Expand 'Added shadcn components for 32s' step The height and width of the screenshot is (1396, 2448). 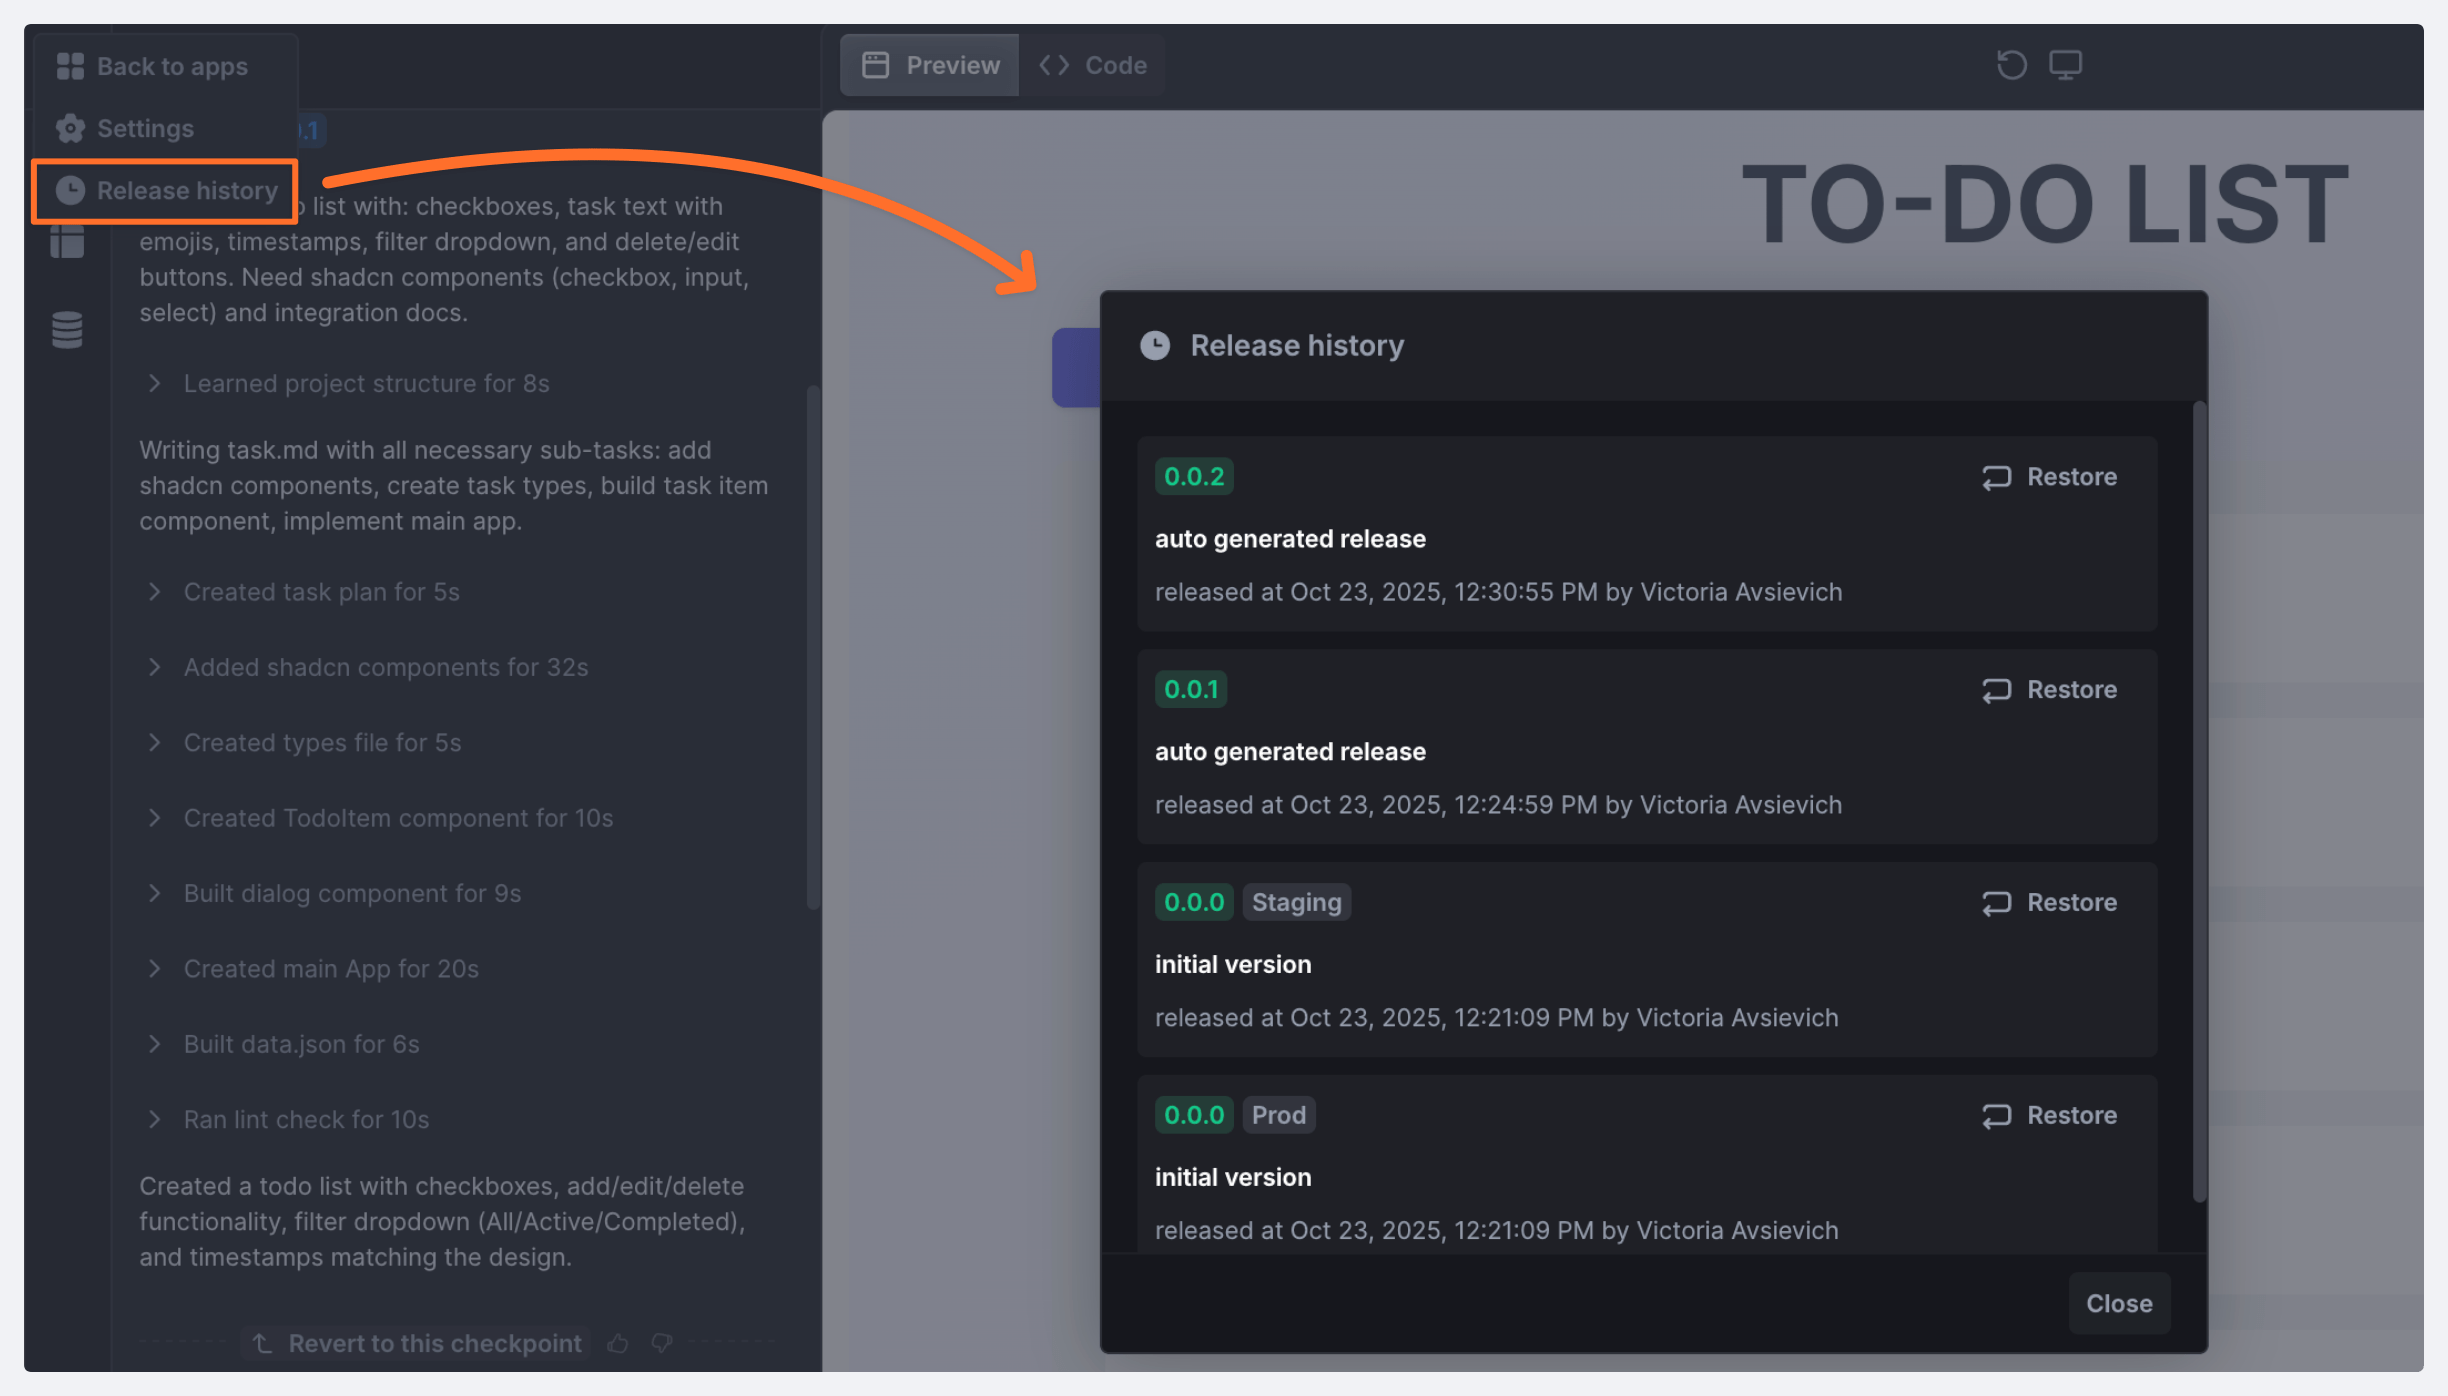pos(155,667)
